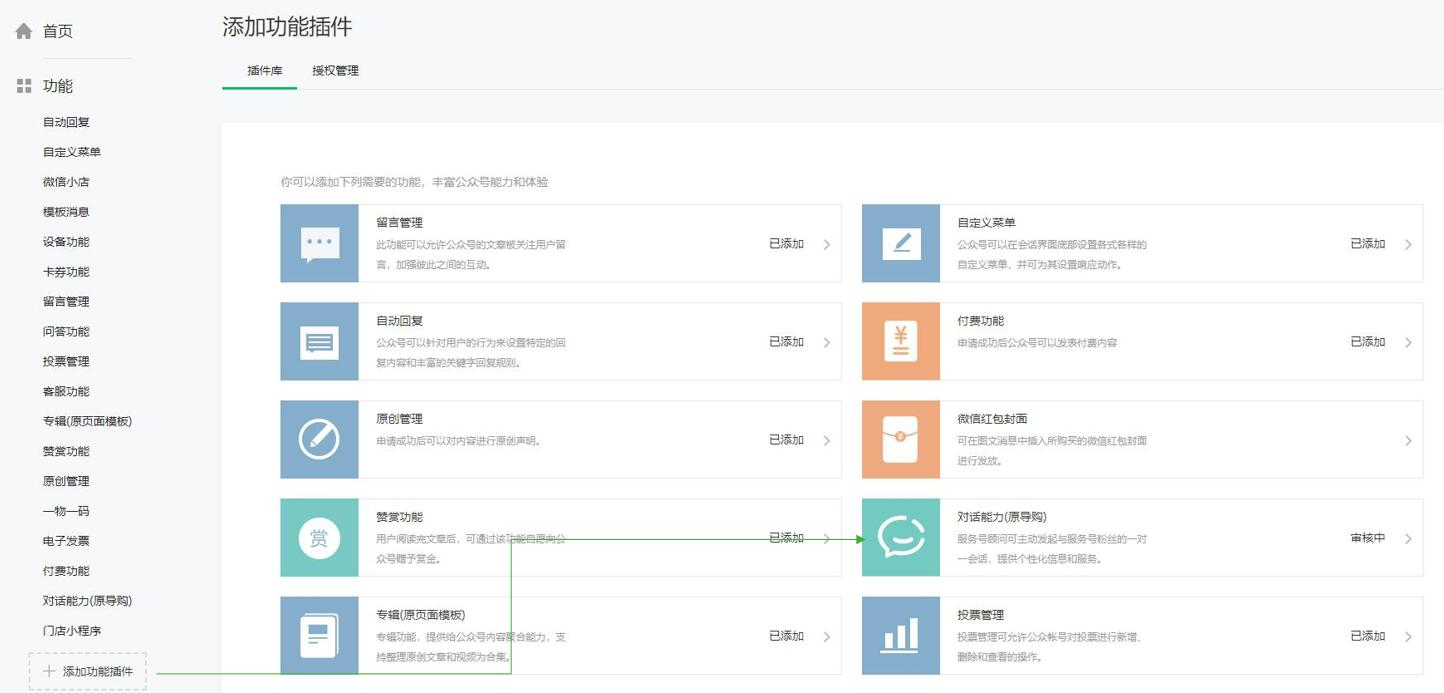The width and height of the screenshot is (1444, 693).
Task: Open 电子发票 from the sidebar
Action: [x=63, y=540]
